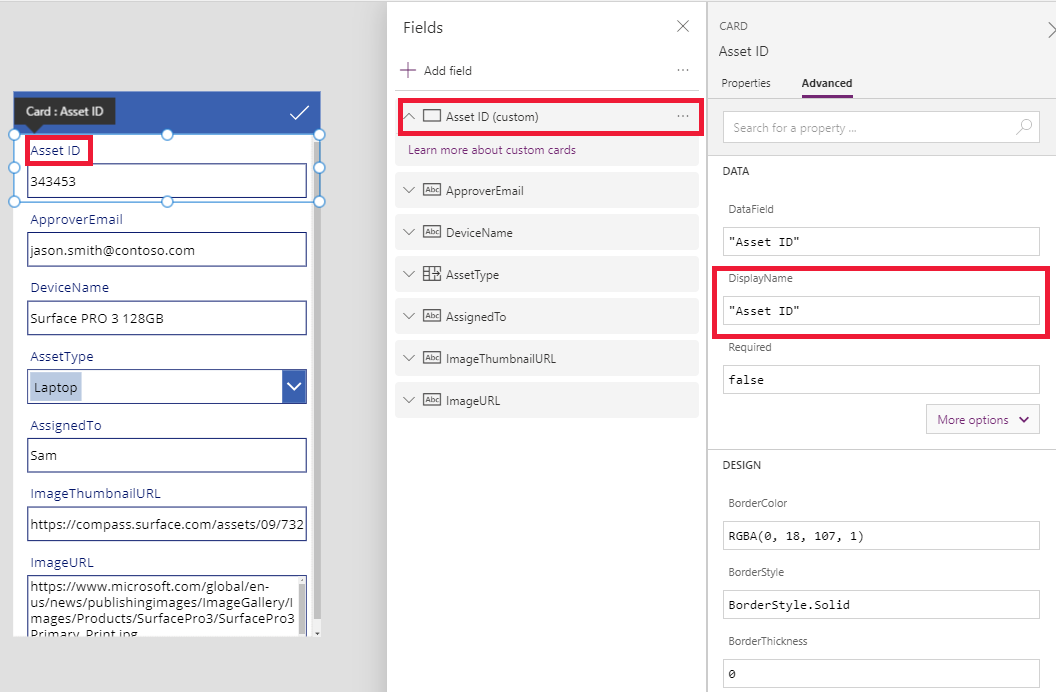Select the Advanced tab
Image resolution: width=1056 pixels, height=692 pixels.
pyautogui.click(x=827, y=83)
